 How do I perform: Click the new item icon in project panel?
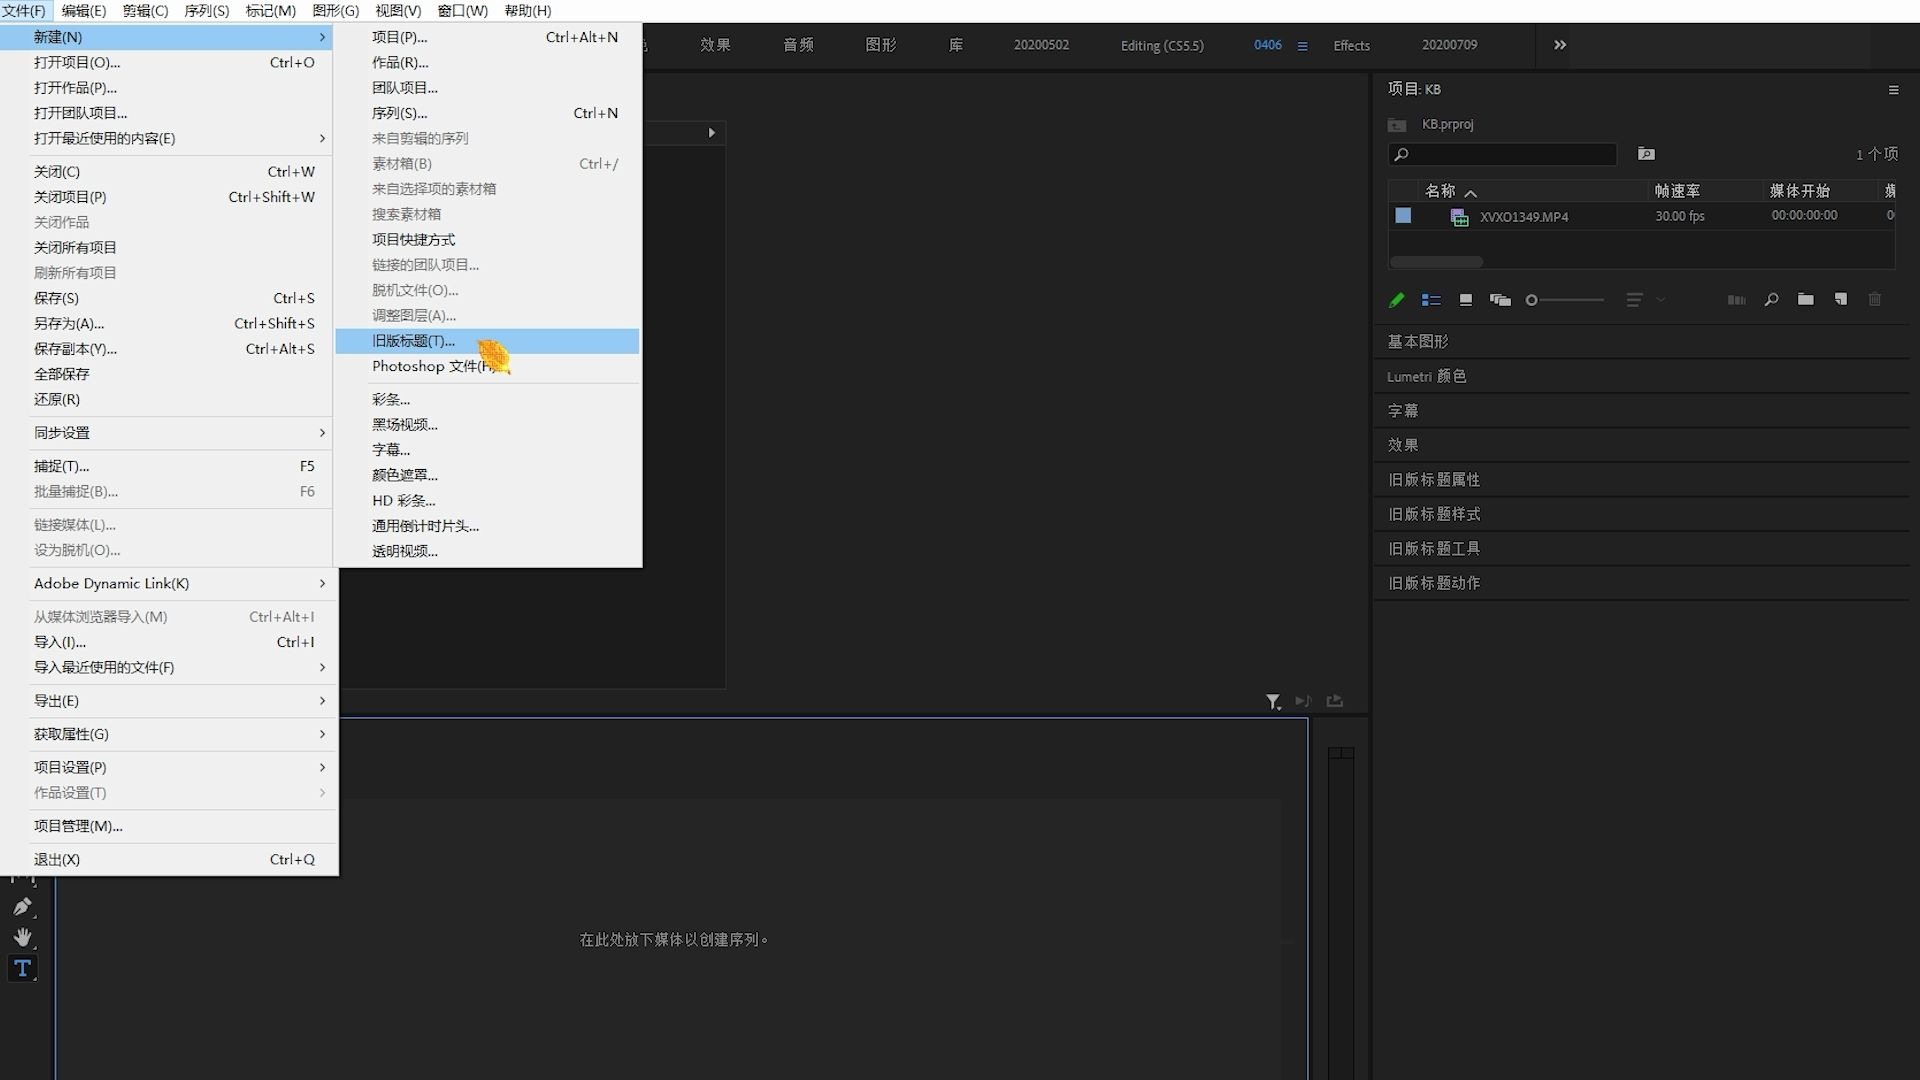[x=1840, y=300]
